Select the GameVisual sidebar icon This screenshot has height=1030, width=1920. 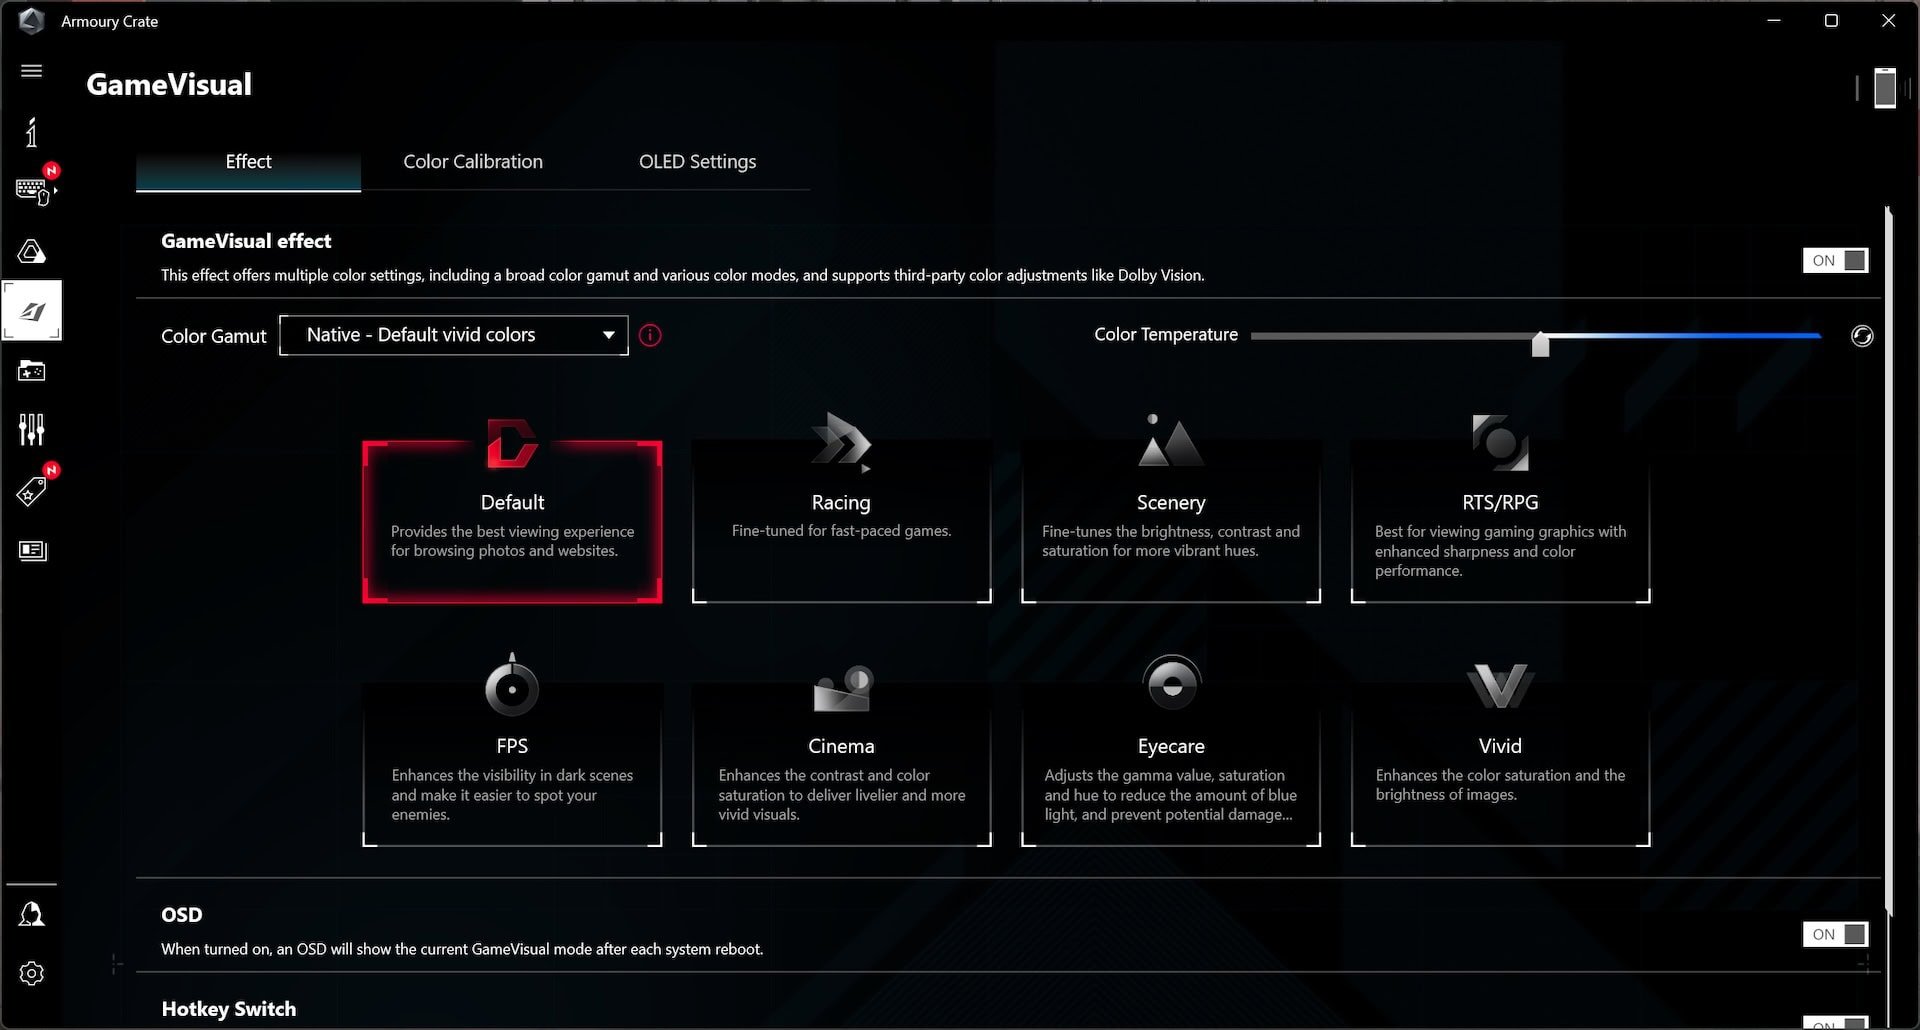(32, 311)
